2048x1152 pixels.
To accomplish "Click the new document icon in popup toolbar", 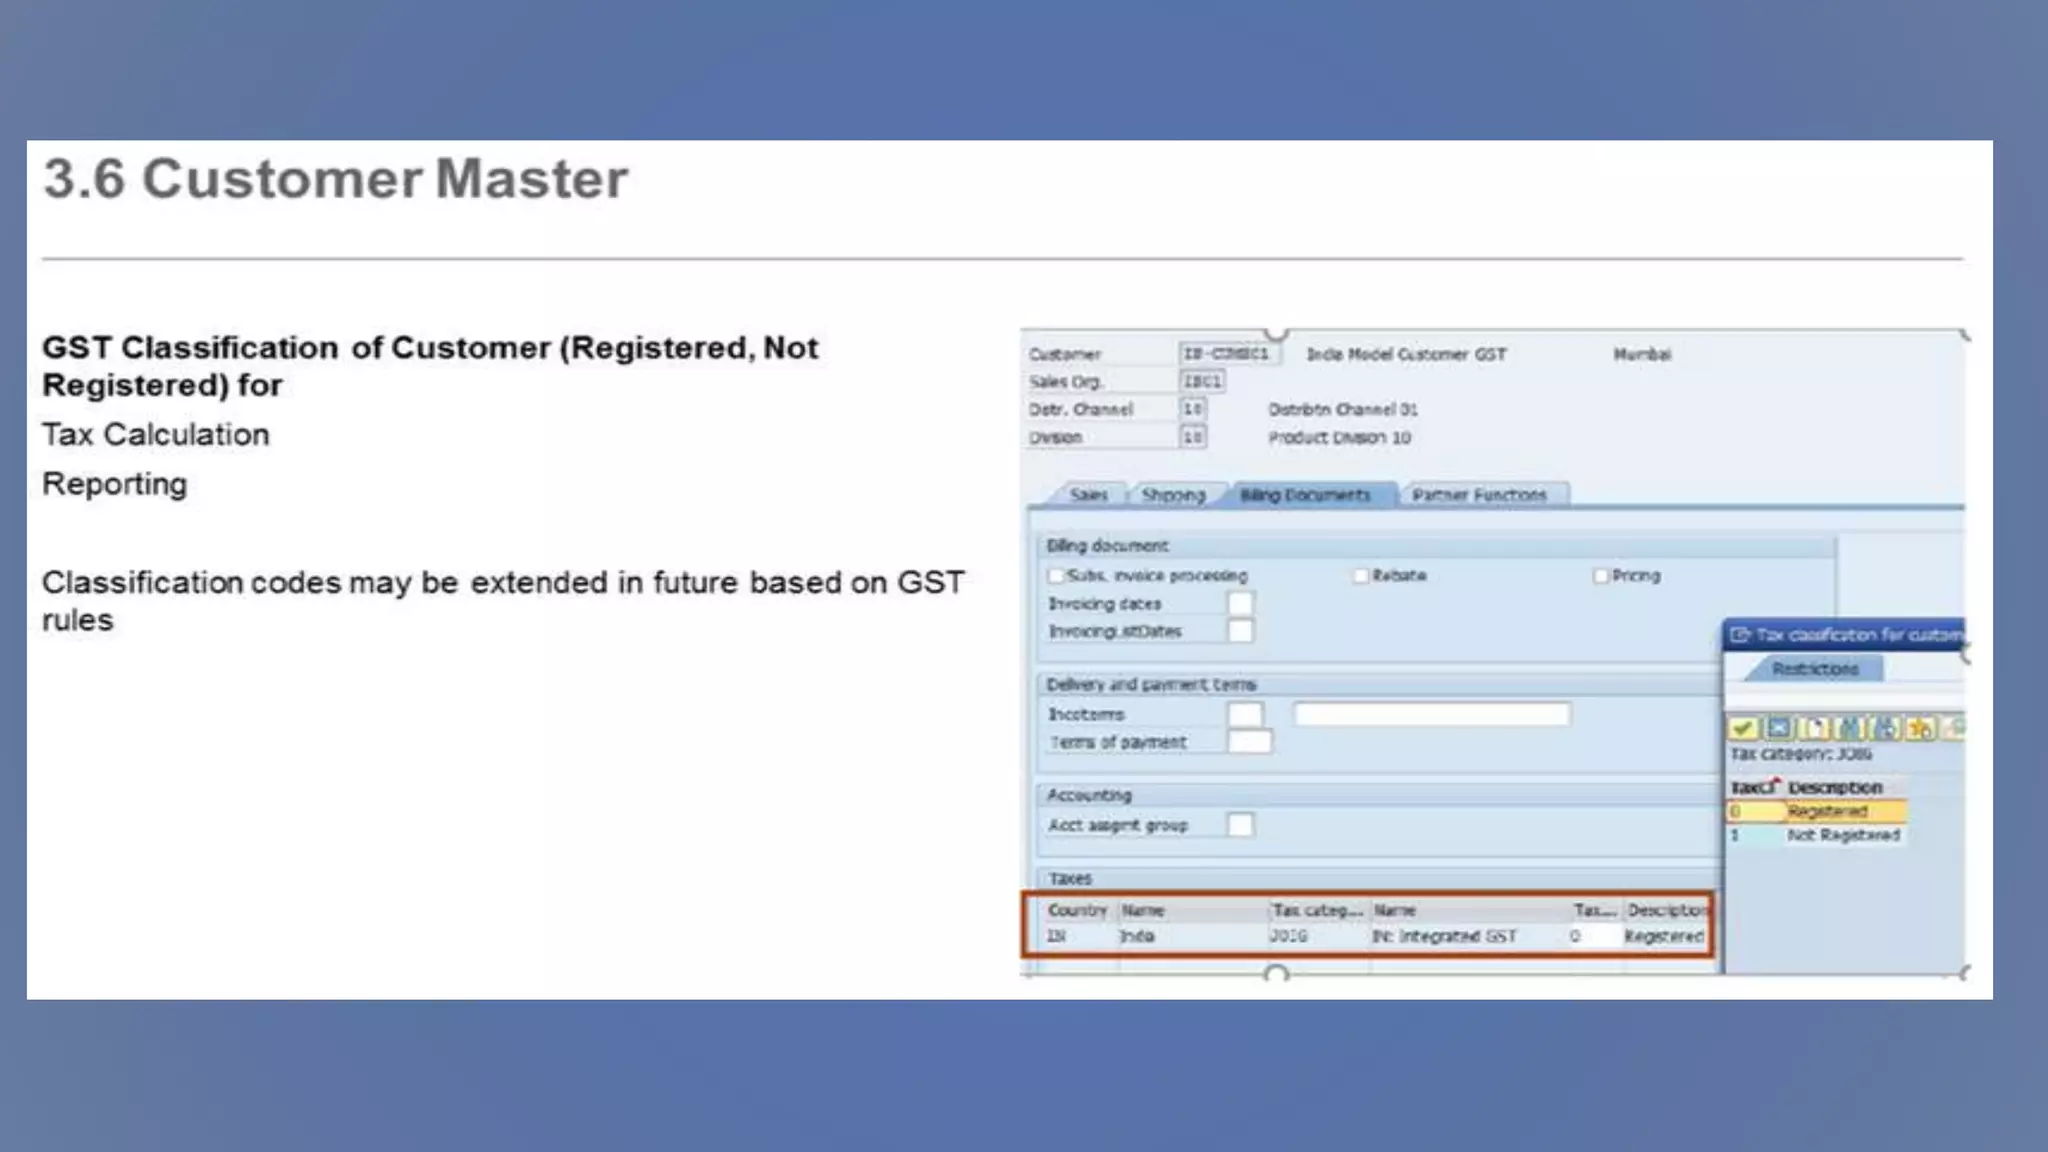I will (1815, 729).
